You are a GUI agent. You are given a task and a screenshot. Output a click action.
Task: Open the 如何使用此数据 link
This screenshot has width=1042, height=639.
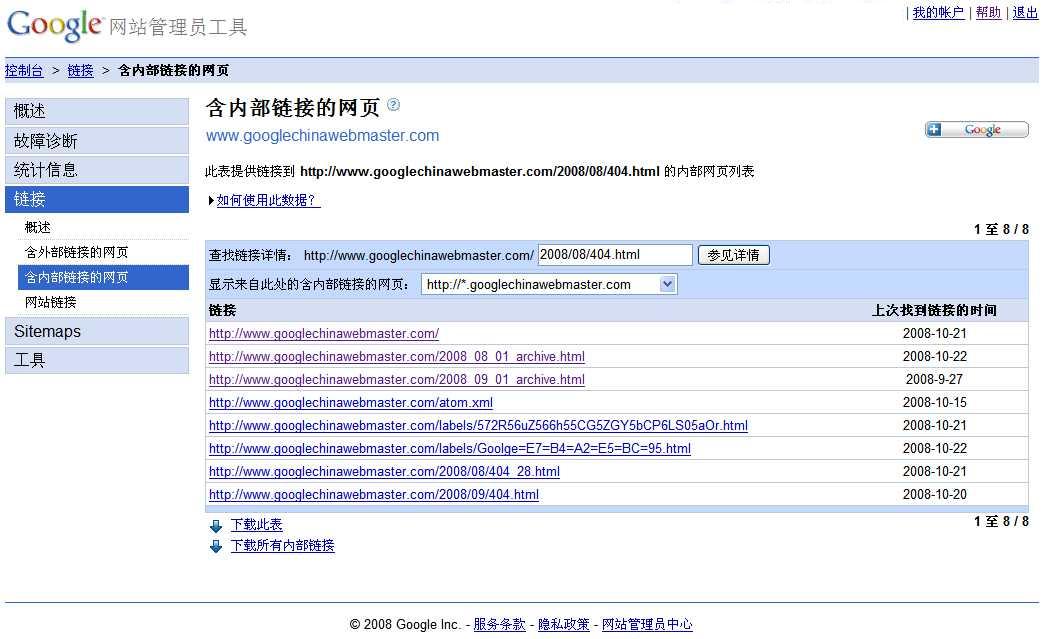[268, 201]
